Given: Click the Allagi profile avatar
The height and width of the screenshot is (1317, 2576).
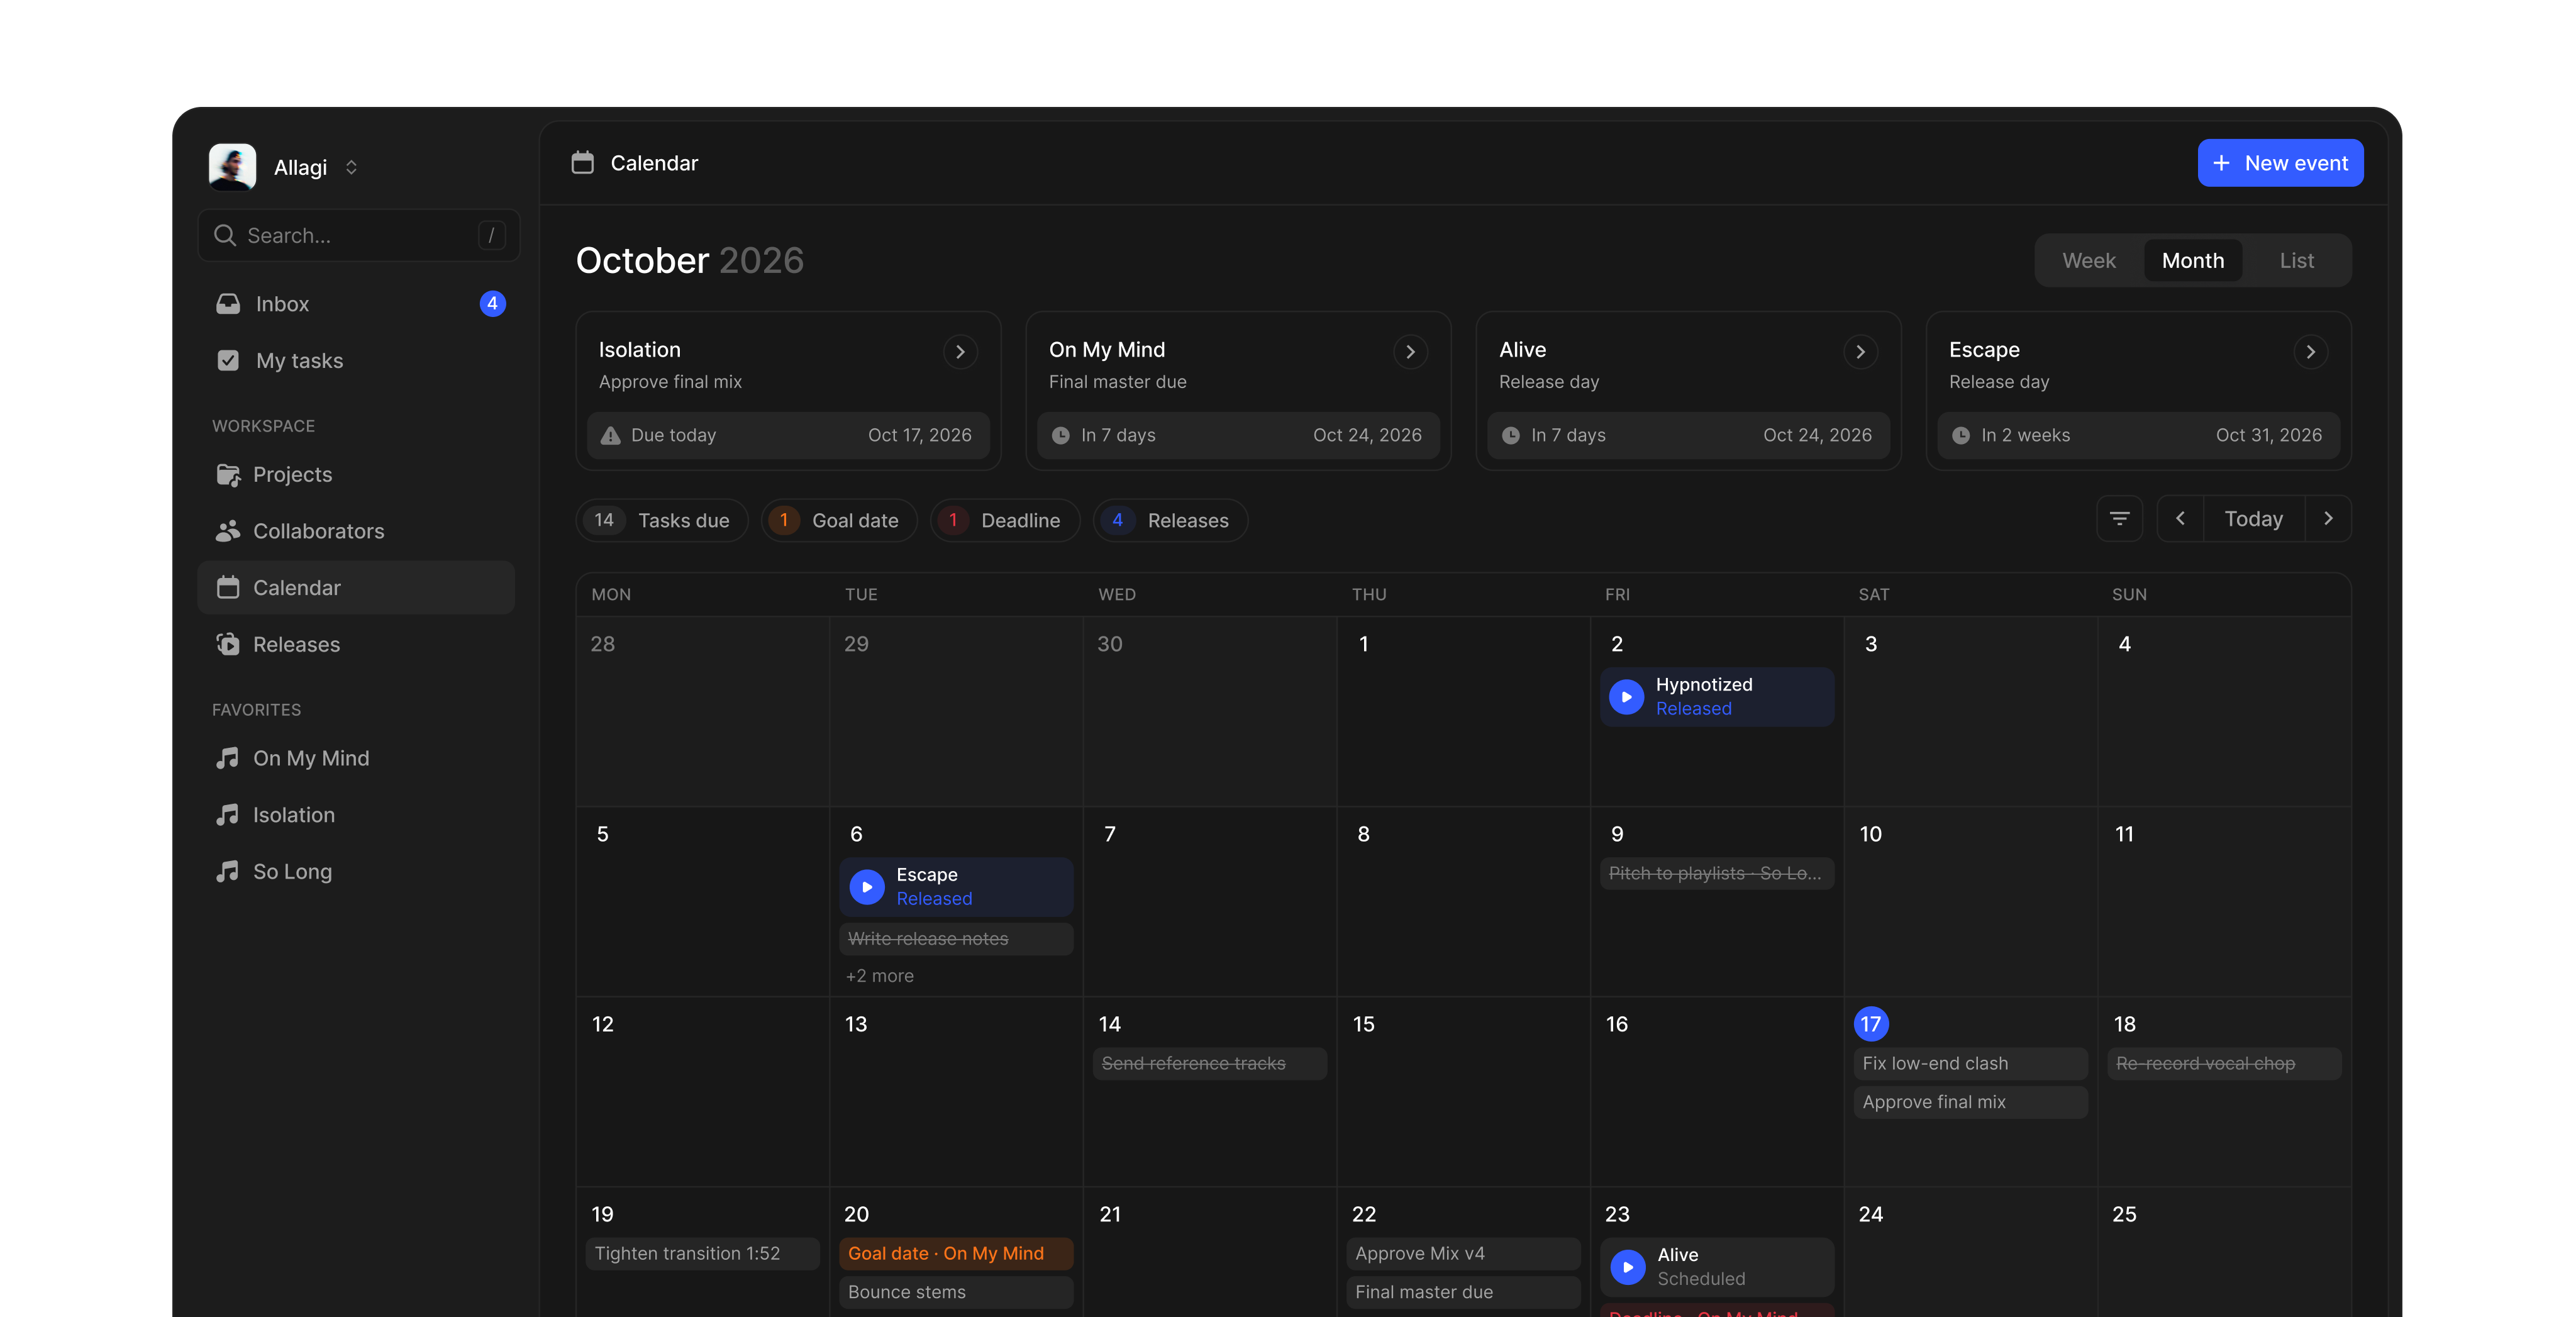Looking at the screenshot, I should [x=232, y=166].
